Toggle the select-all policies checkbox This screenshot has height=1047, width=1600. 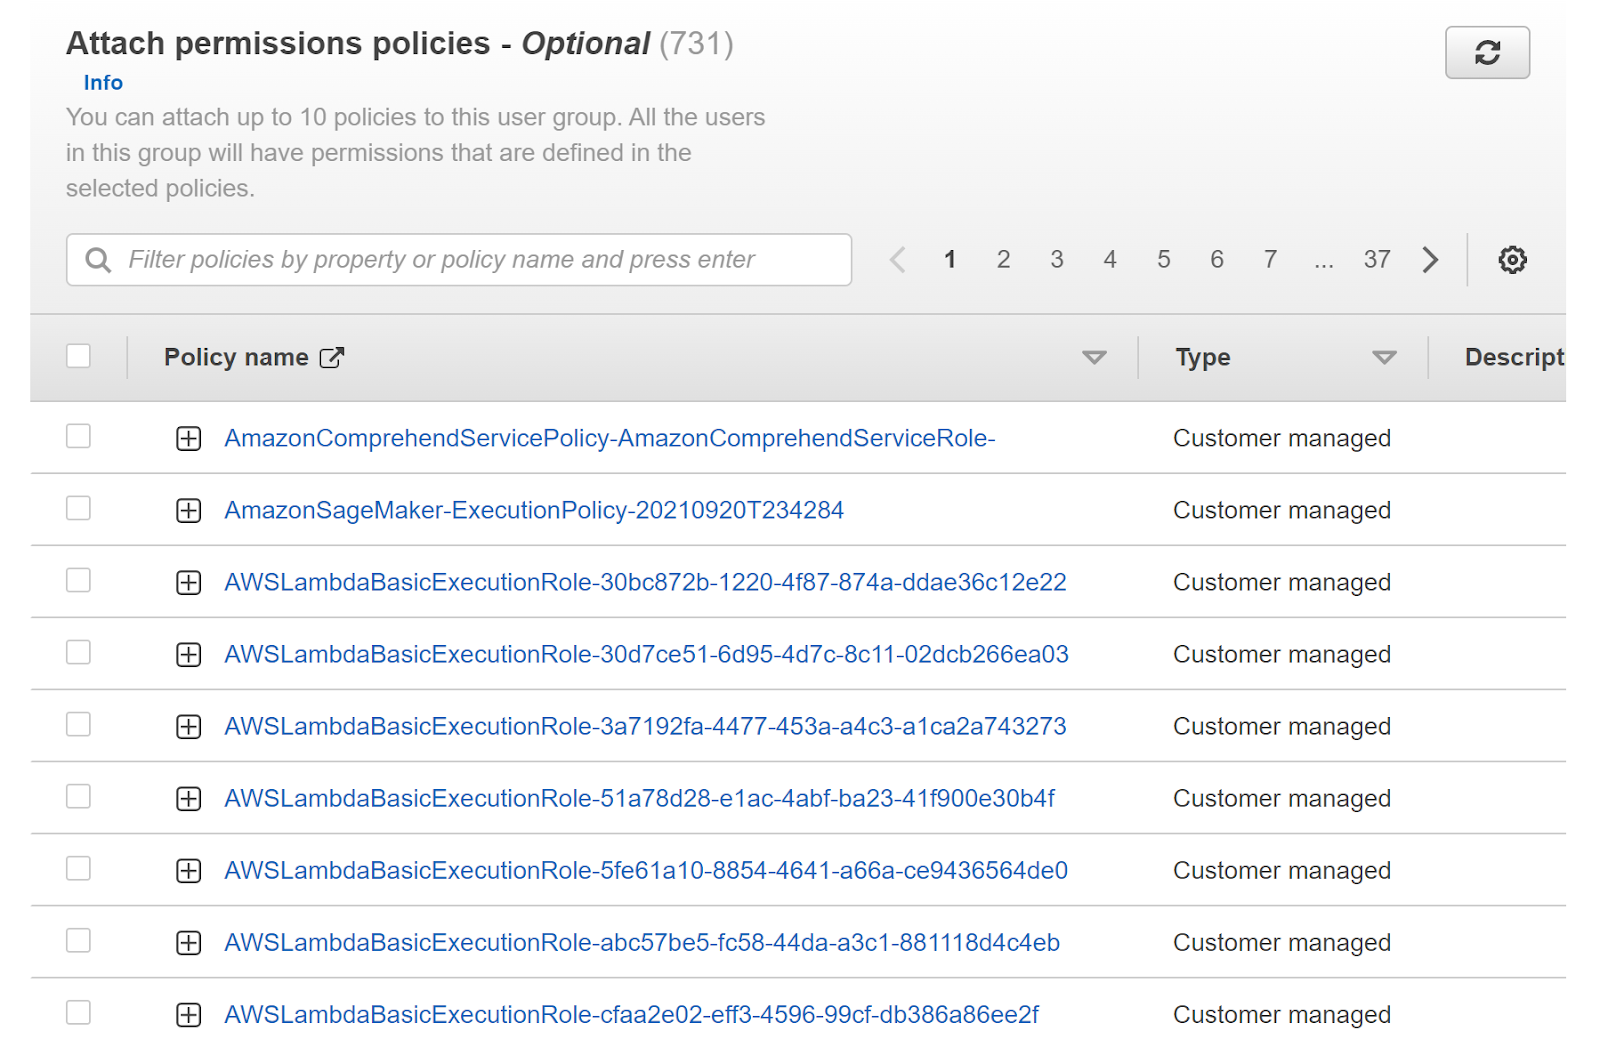[x=78, y=356]
